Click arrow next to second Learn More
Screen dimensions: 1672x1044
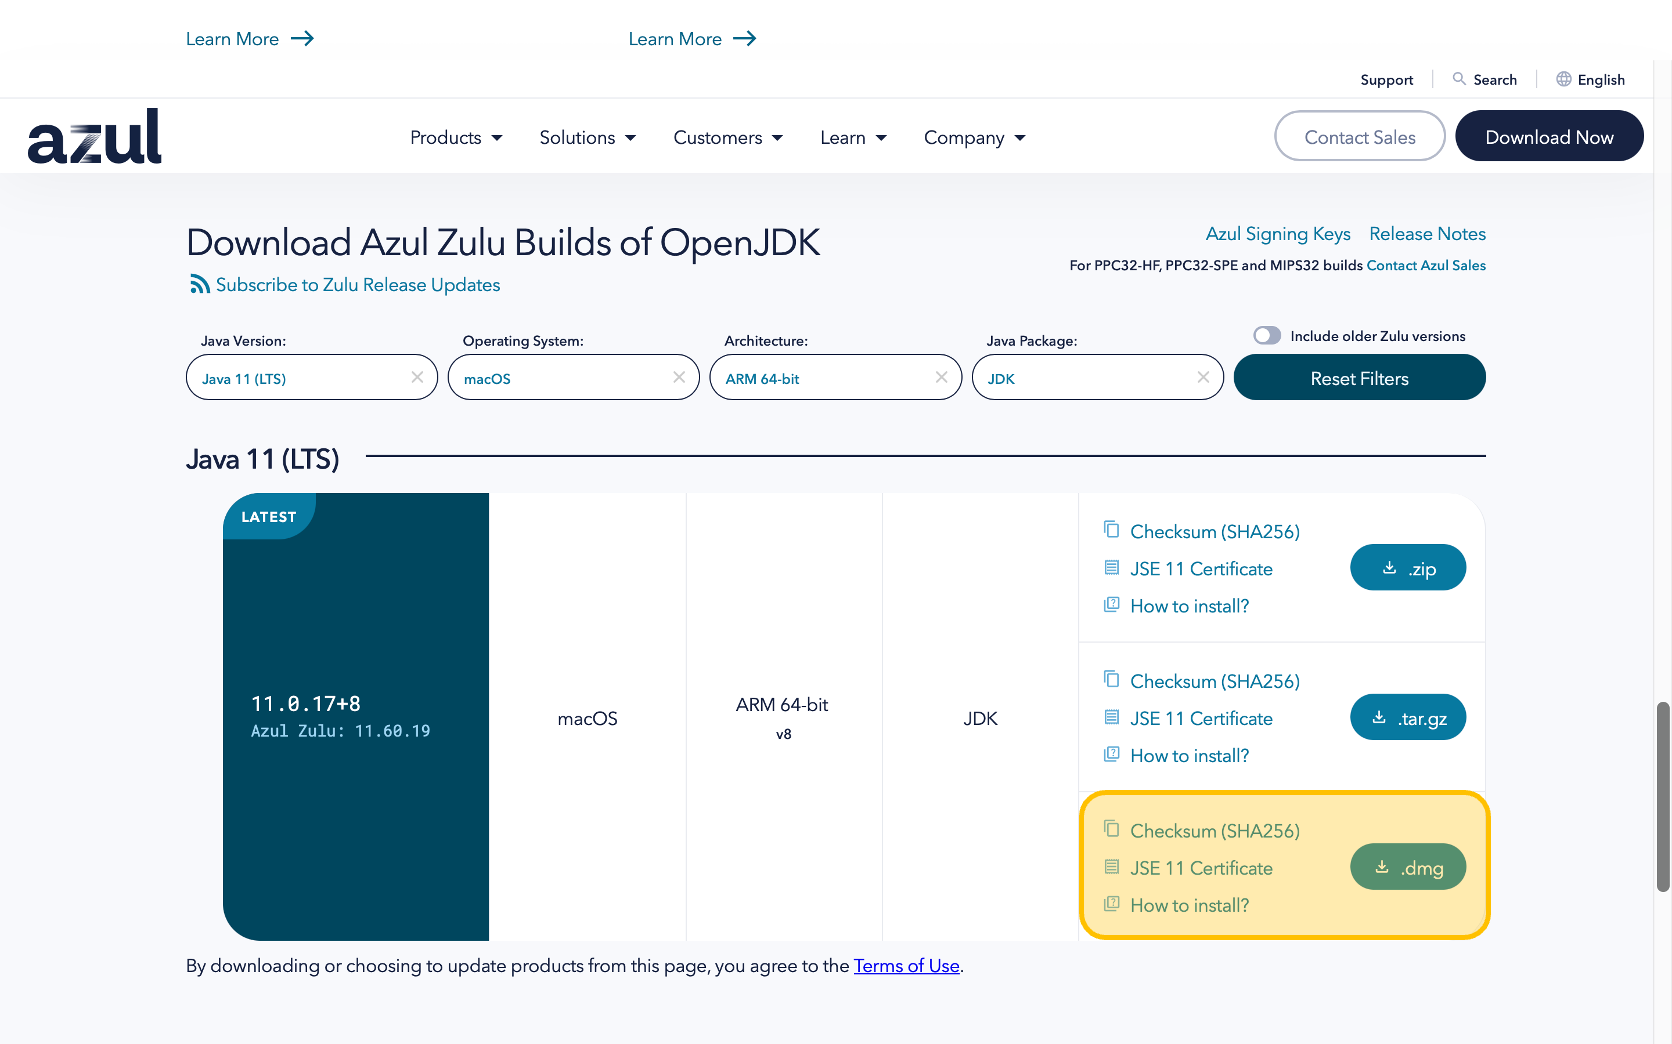point(745,38)
